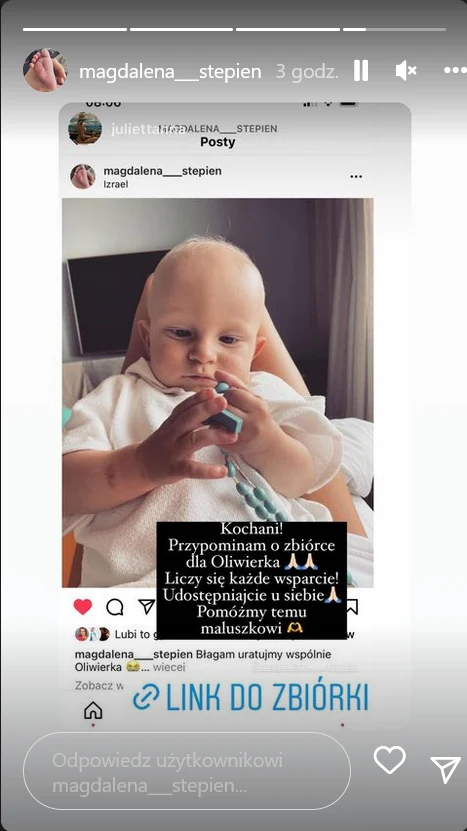Tap the red heart on embedded post
The image size is (467, 831).
[x=83, y=607]
